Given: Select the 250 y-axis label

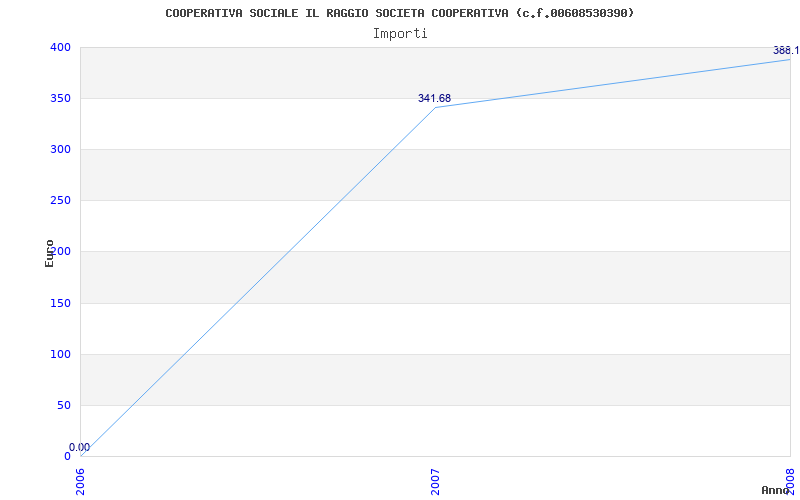Looking at the screenshot, I should pyautogui.click(x=60, y=201).
